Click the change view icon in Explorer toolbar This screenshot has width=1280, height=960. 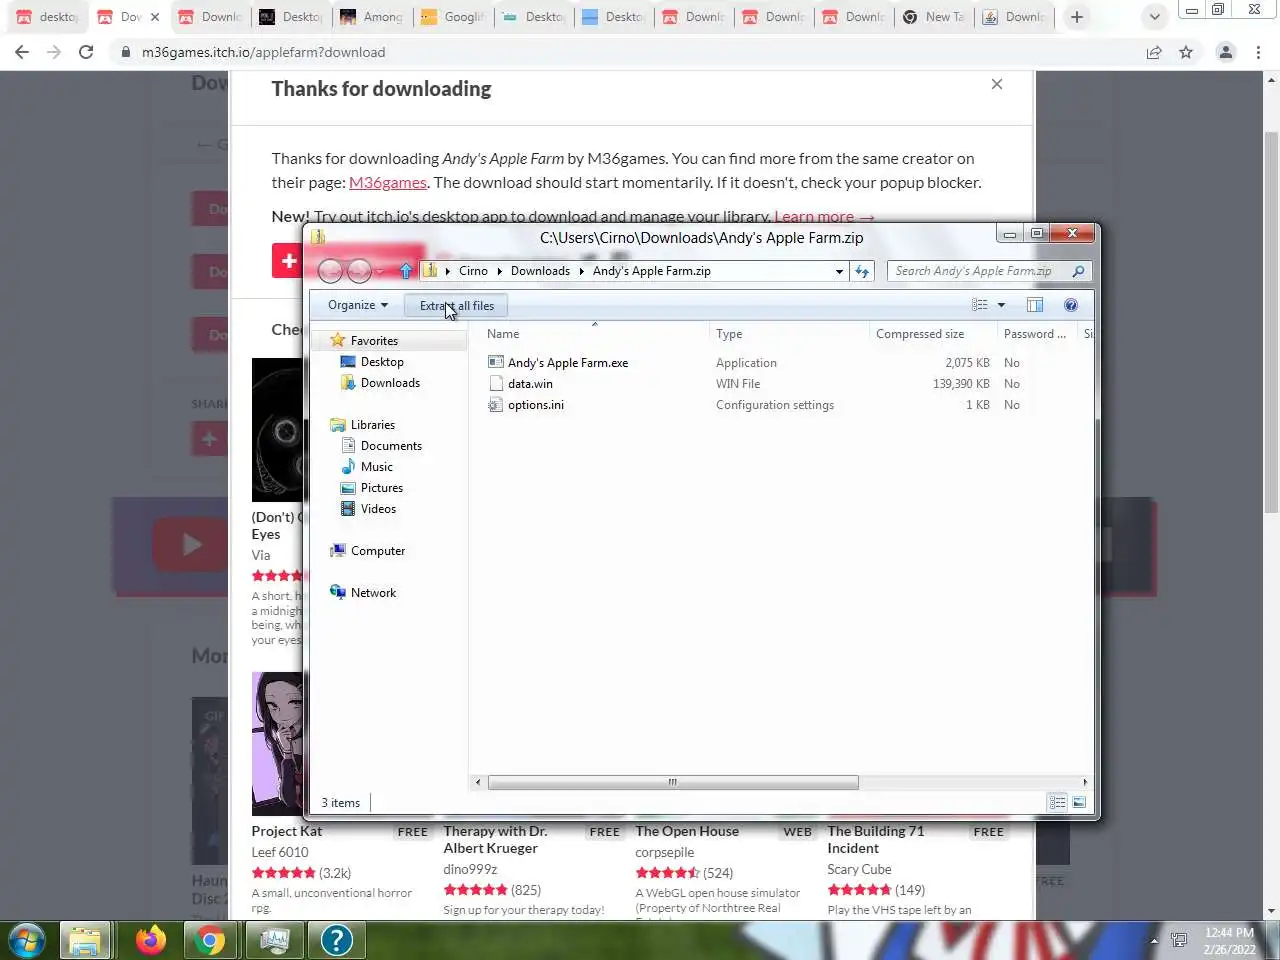[980, 305]
